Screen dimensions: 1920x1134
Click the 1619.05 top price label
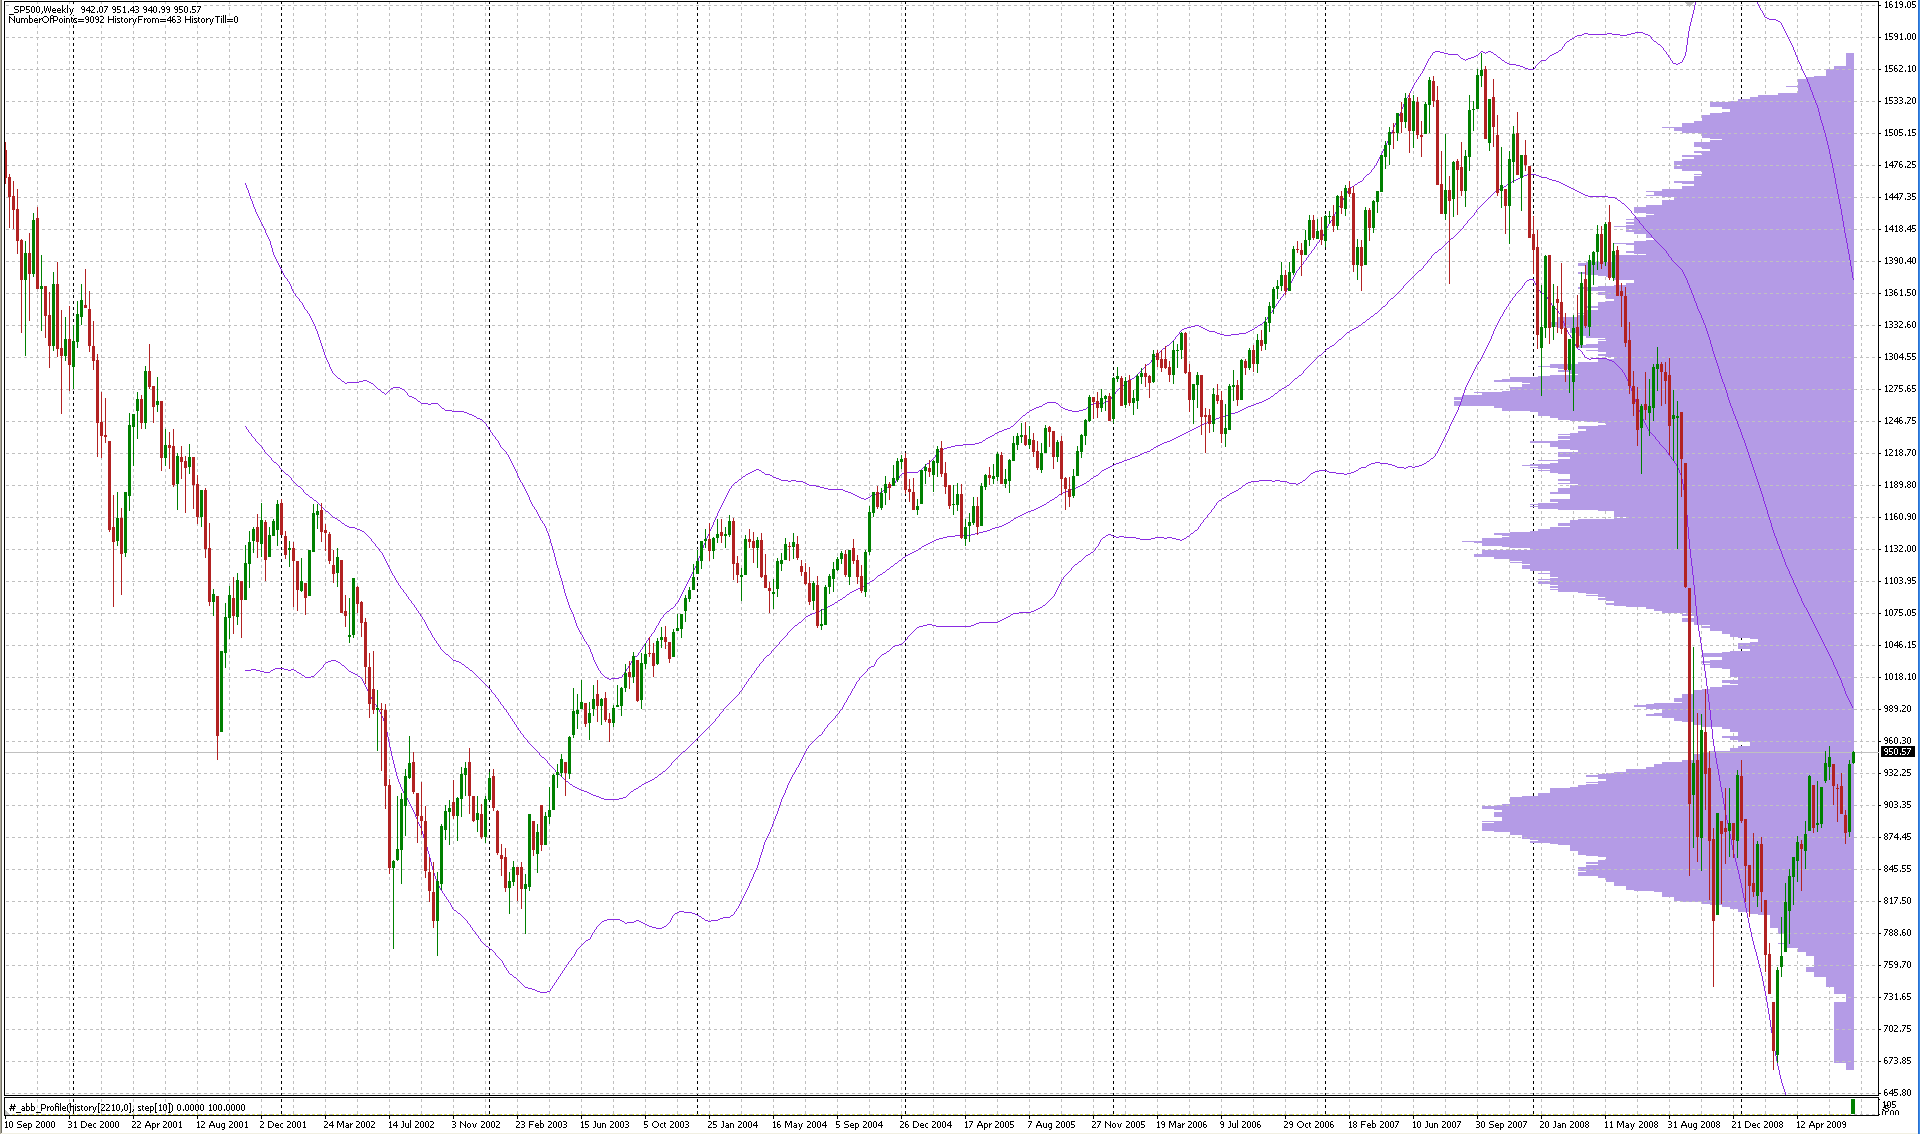(x=1899, y=6)
